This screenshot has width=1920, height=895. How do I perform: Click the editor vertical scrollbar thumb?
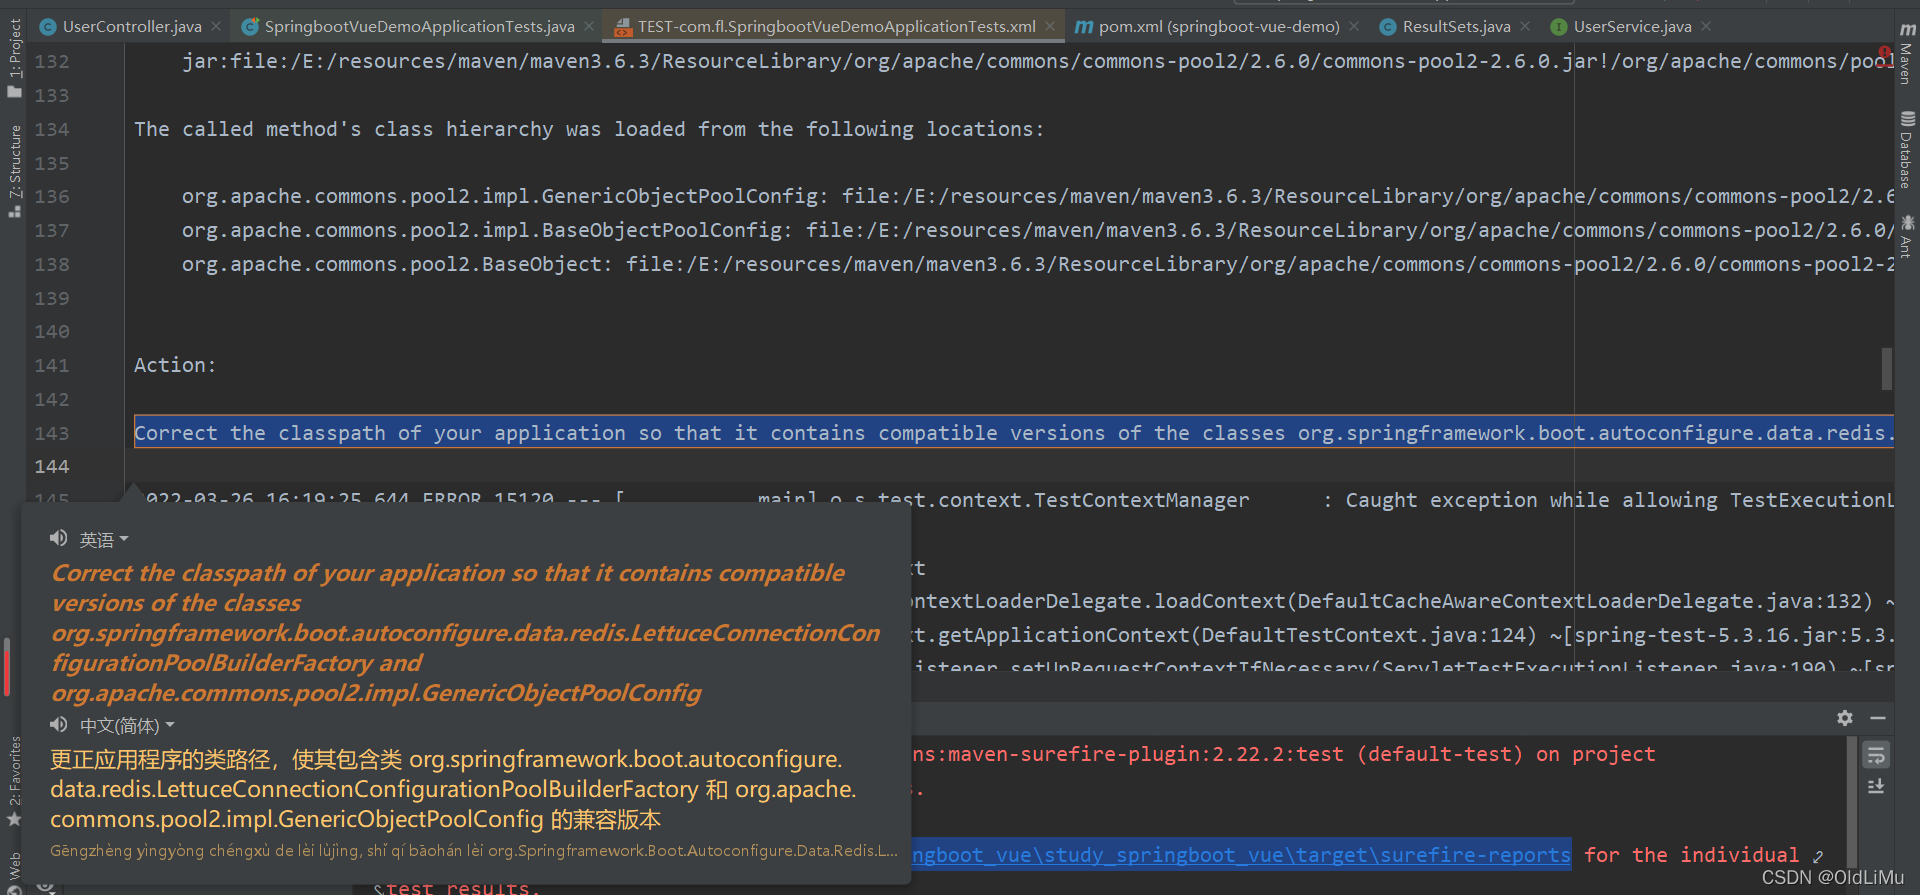click(1887, 369)
